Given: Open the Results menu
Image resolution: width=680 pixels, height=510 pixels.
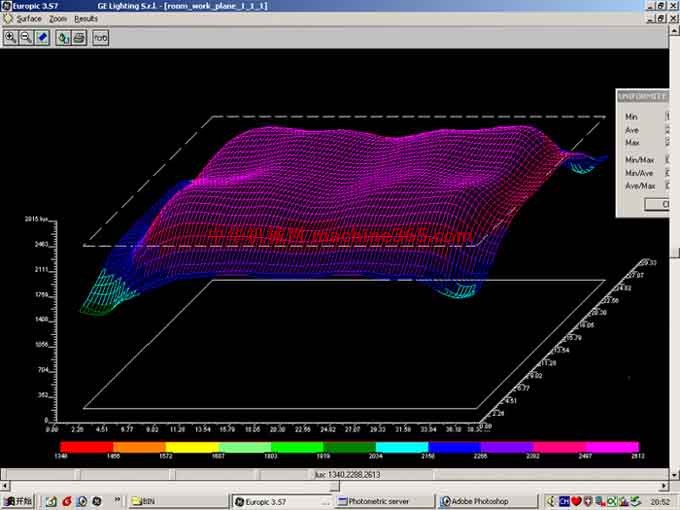Looking at the screenshot, I should click(86, 19).
